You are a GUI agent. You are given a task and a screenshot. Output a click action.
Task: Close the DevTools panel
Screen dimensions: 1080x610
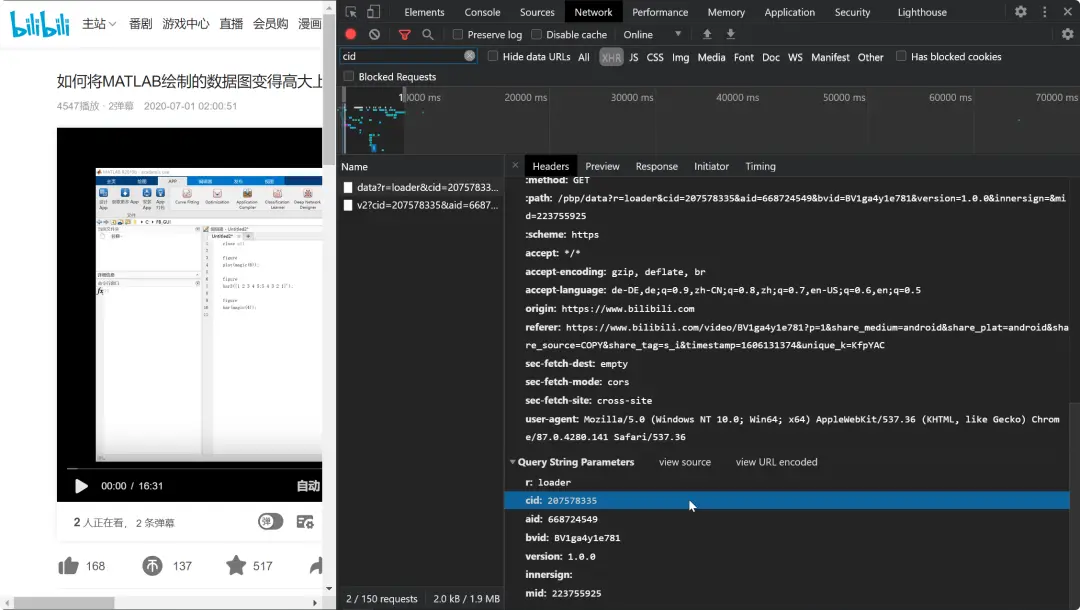tap(1068, 12)
